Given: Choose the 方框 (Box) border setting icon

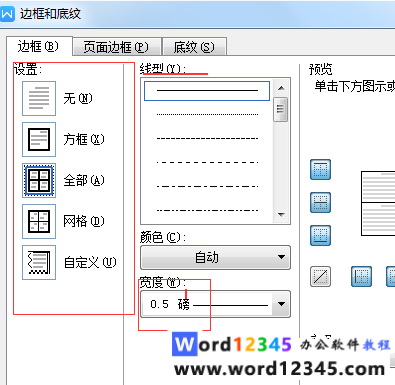Looking at the screenshot, I should tap(39, 139).
